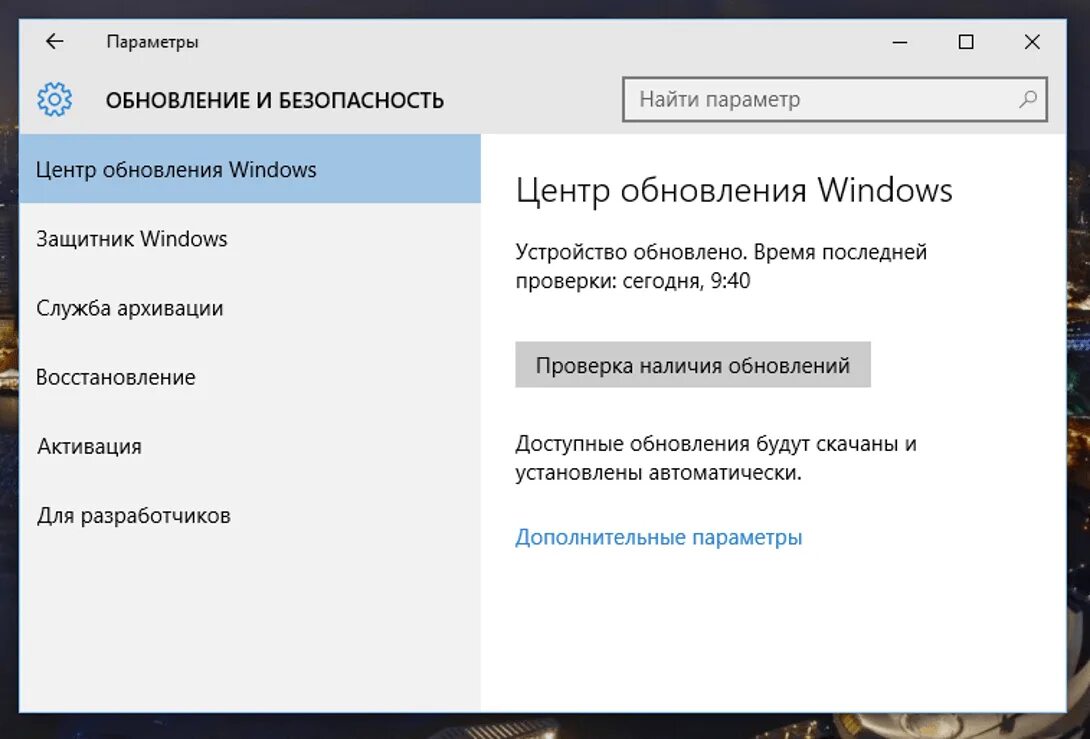Click 'Проверка наличия обновлений' button

coord(692,364)
